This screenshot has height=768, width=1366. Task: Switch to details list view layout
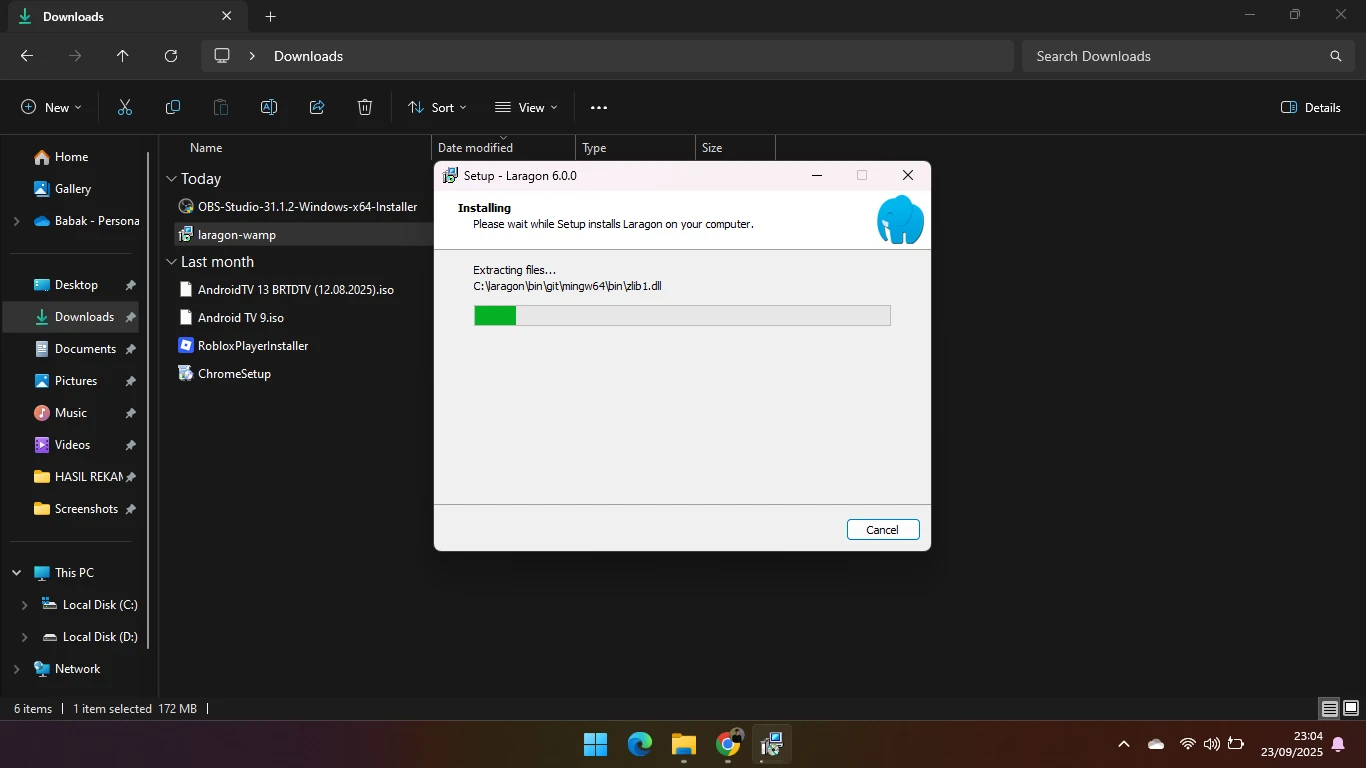(1329, 709)
